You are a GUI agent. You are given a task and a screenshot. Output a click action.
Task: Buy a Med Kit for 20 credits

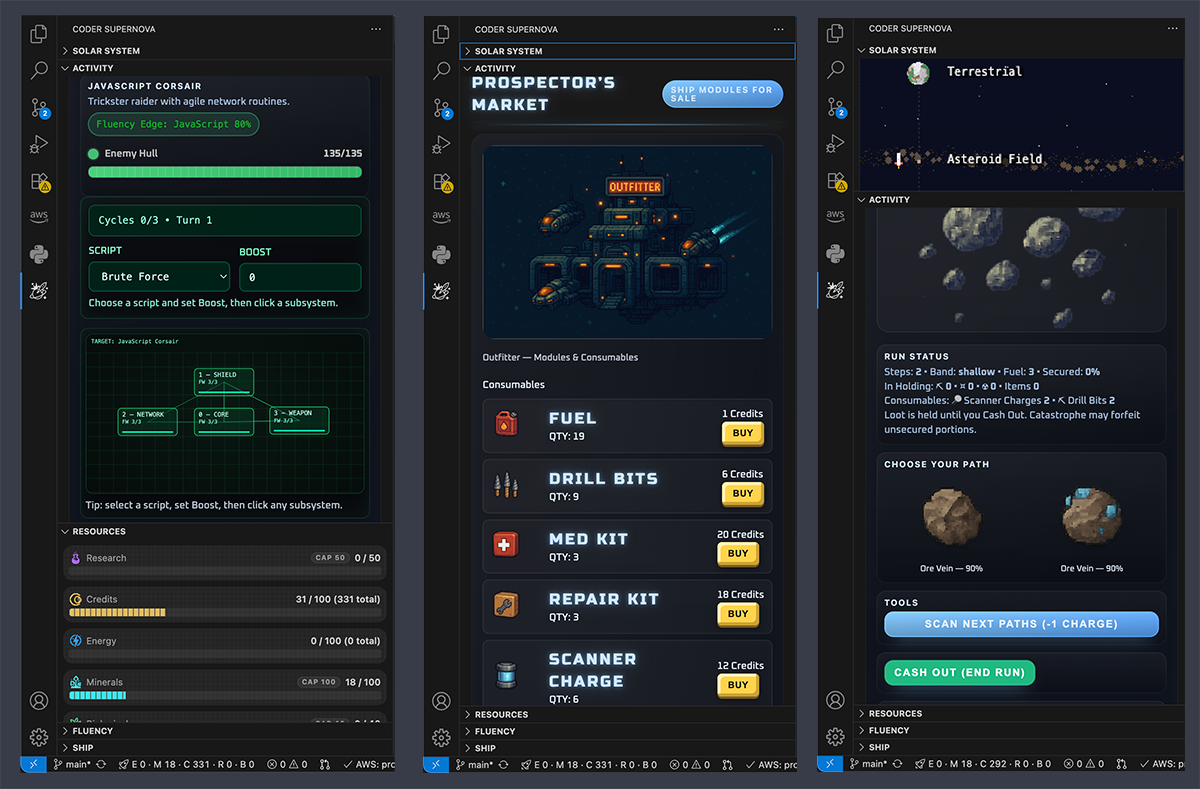[738, 553]
